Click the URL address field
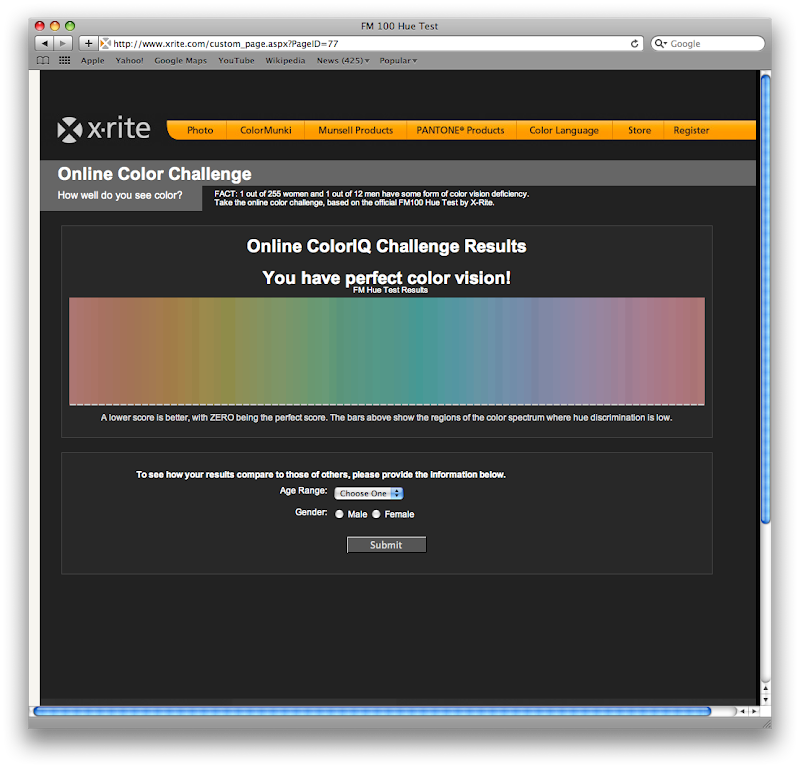This screenshot has height=768, width=800. (x=371, y=43)
